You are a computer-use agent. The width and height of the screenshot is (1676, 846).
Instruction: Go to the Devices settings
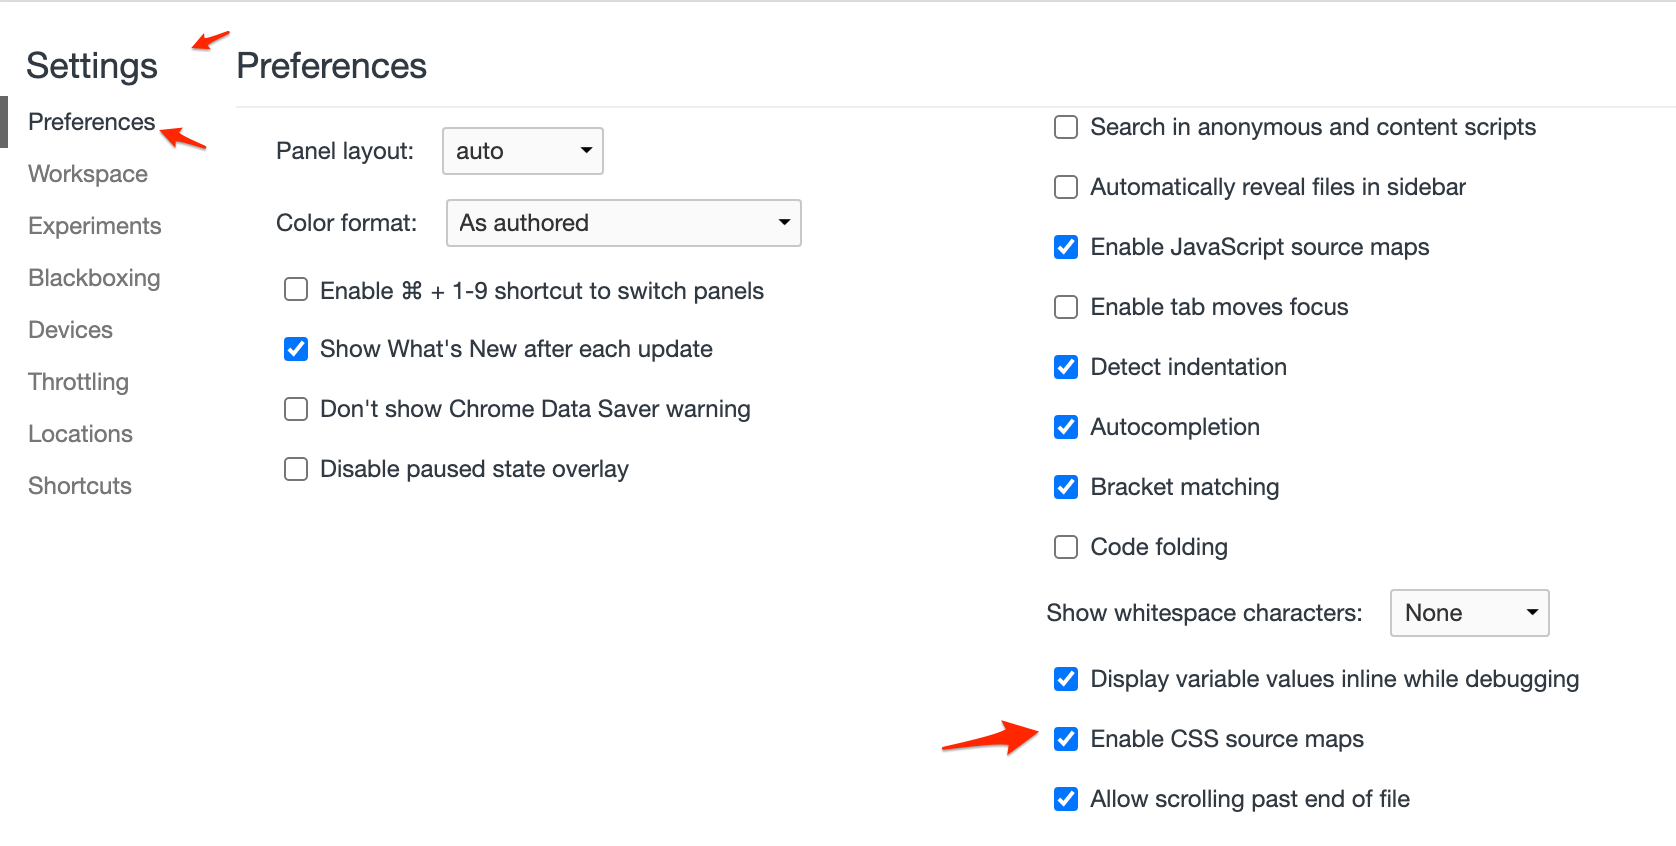(x=70, y=330)
